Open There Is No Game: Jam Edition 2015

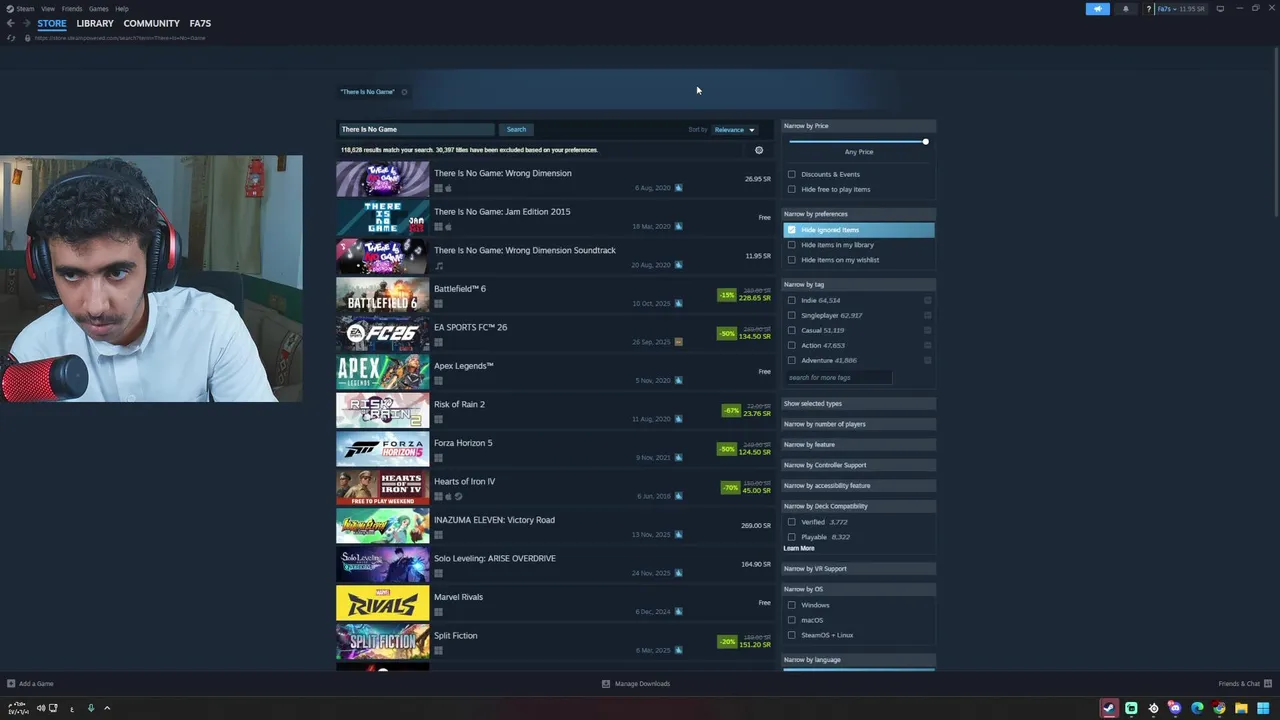(555, 218)
